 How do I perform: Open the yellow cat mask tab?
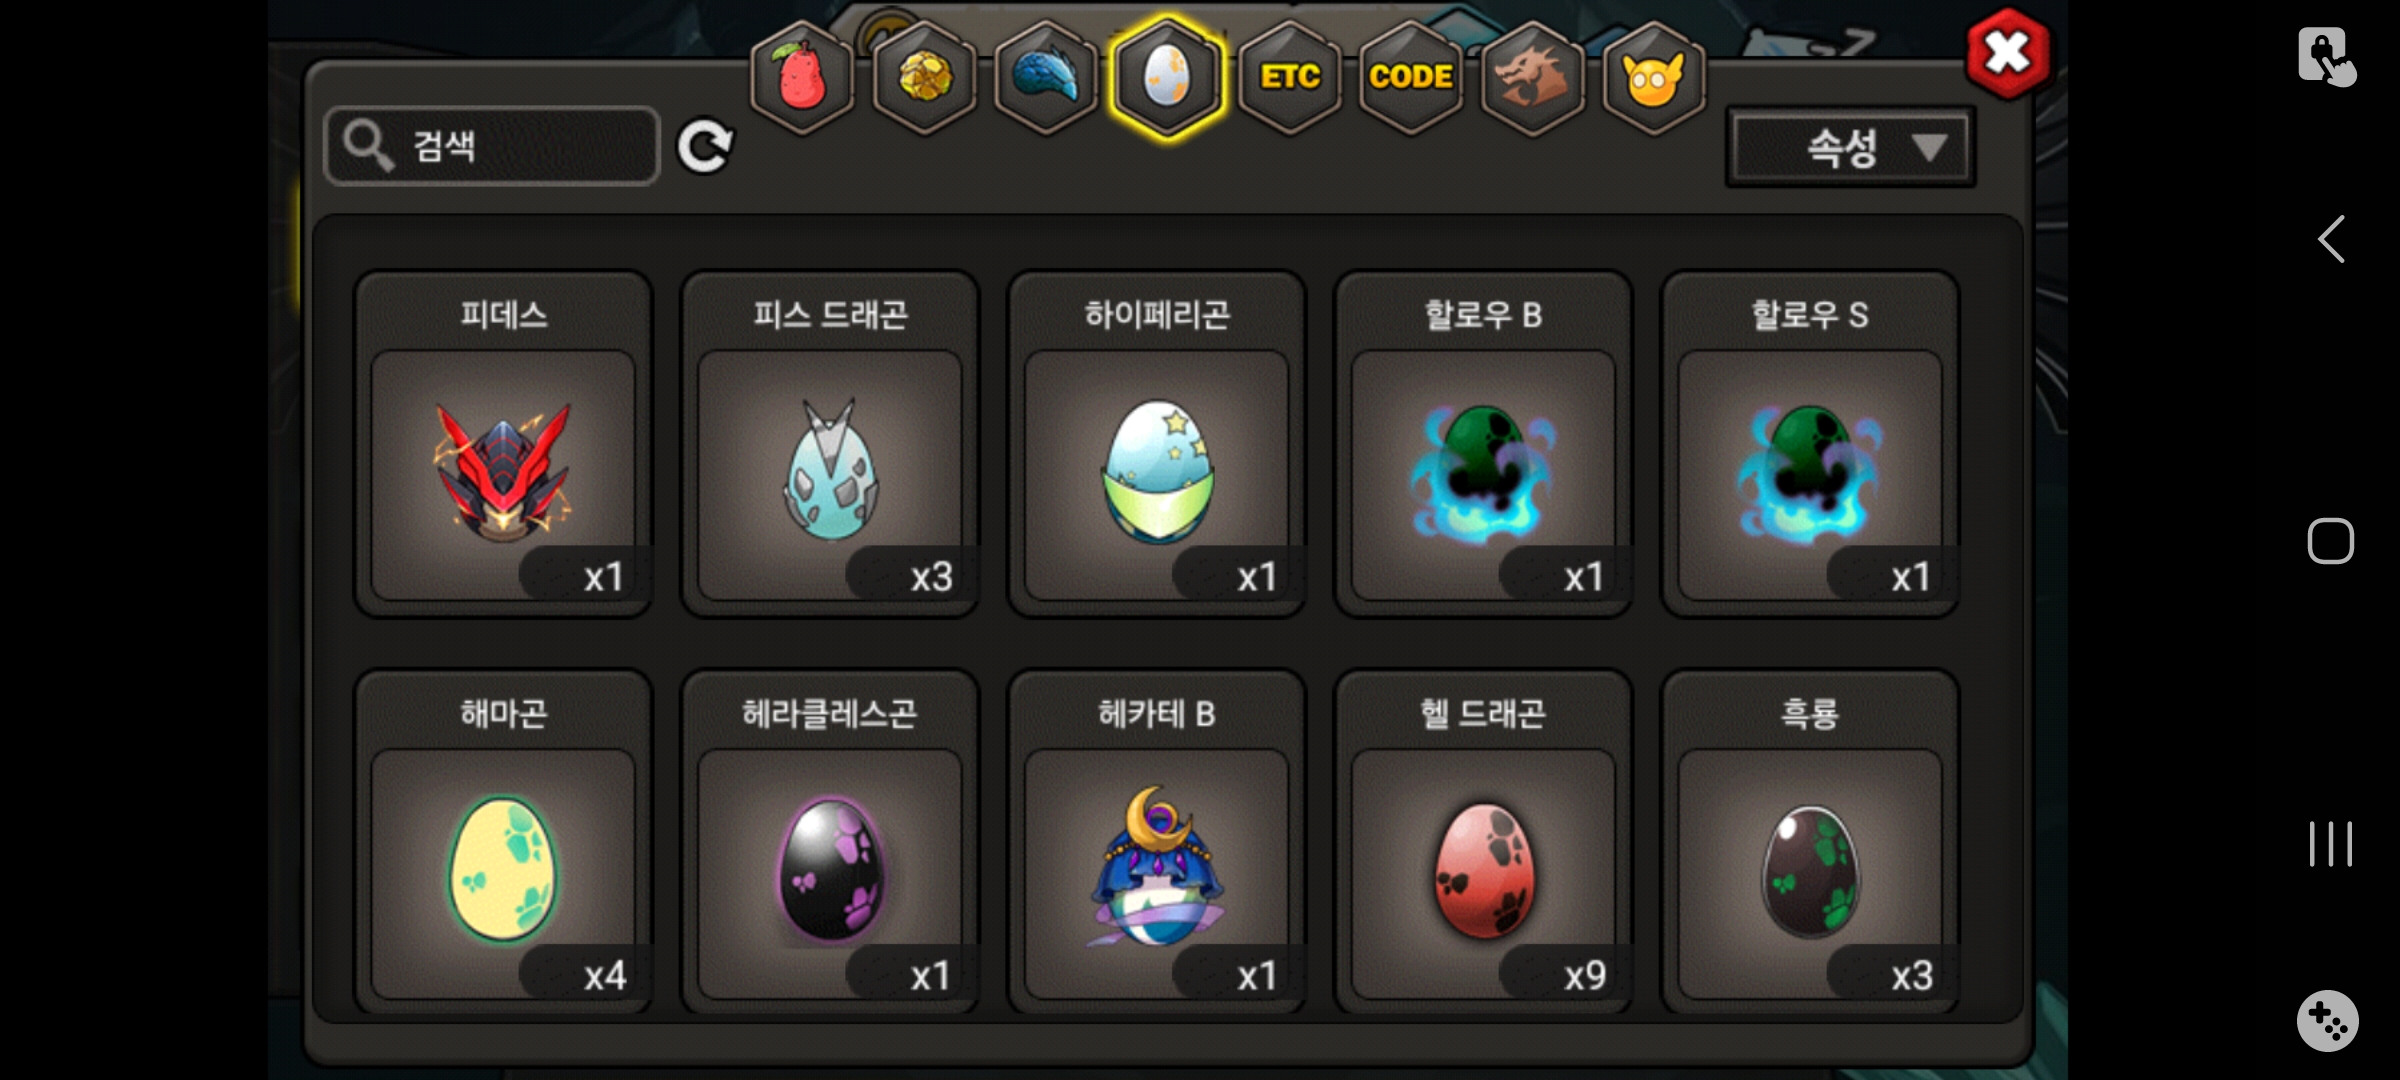click(1654, 77)
